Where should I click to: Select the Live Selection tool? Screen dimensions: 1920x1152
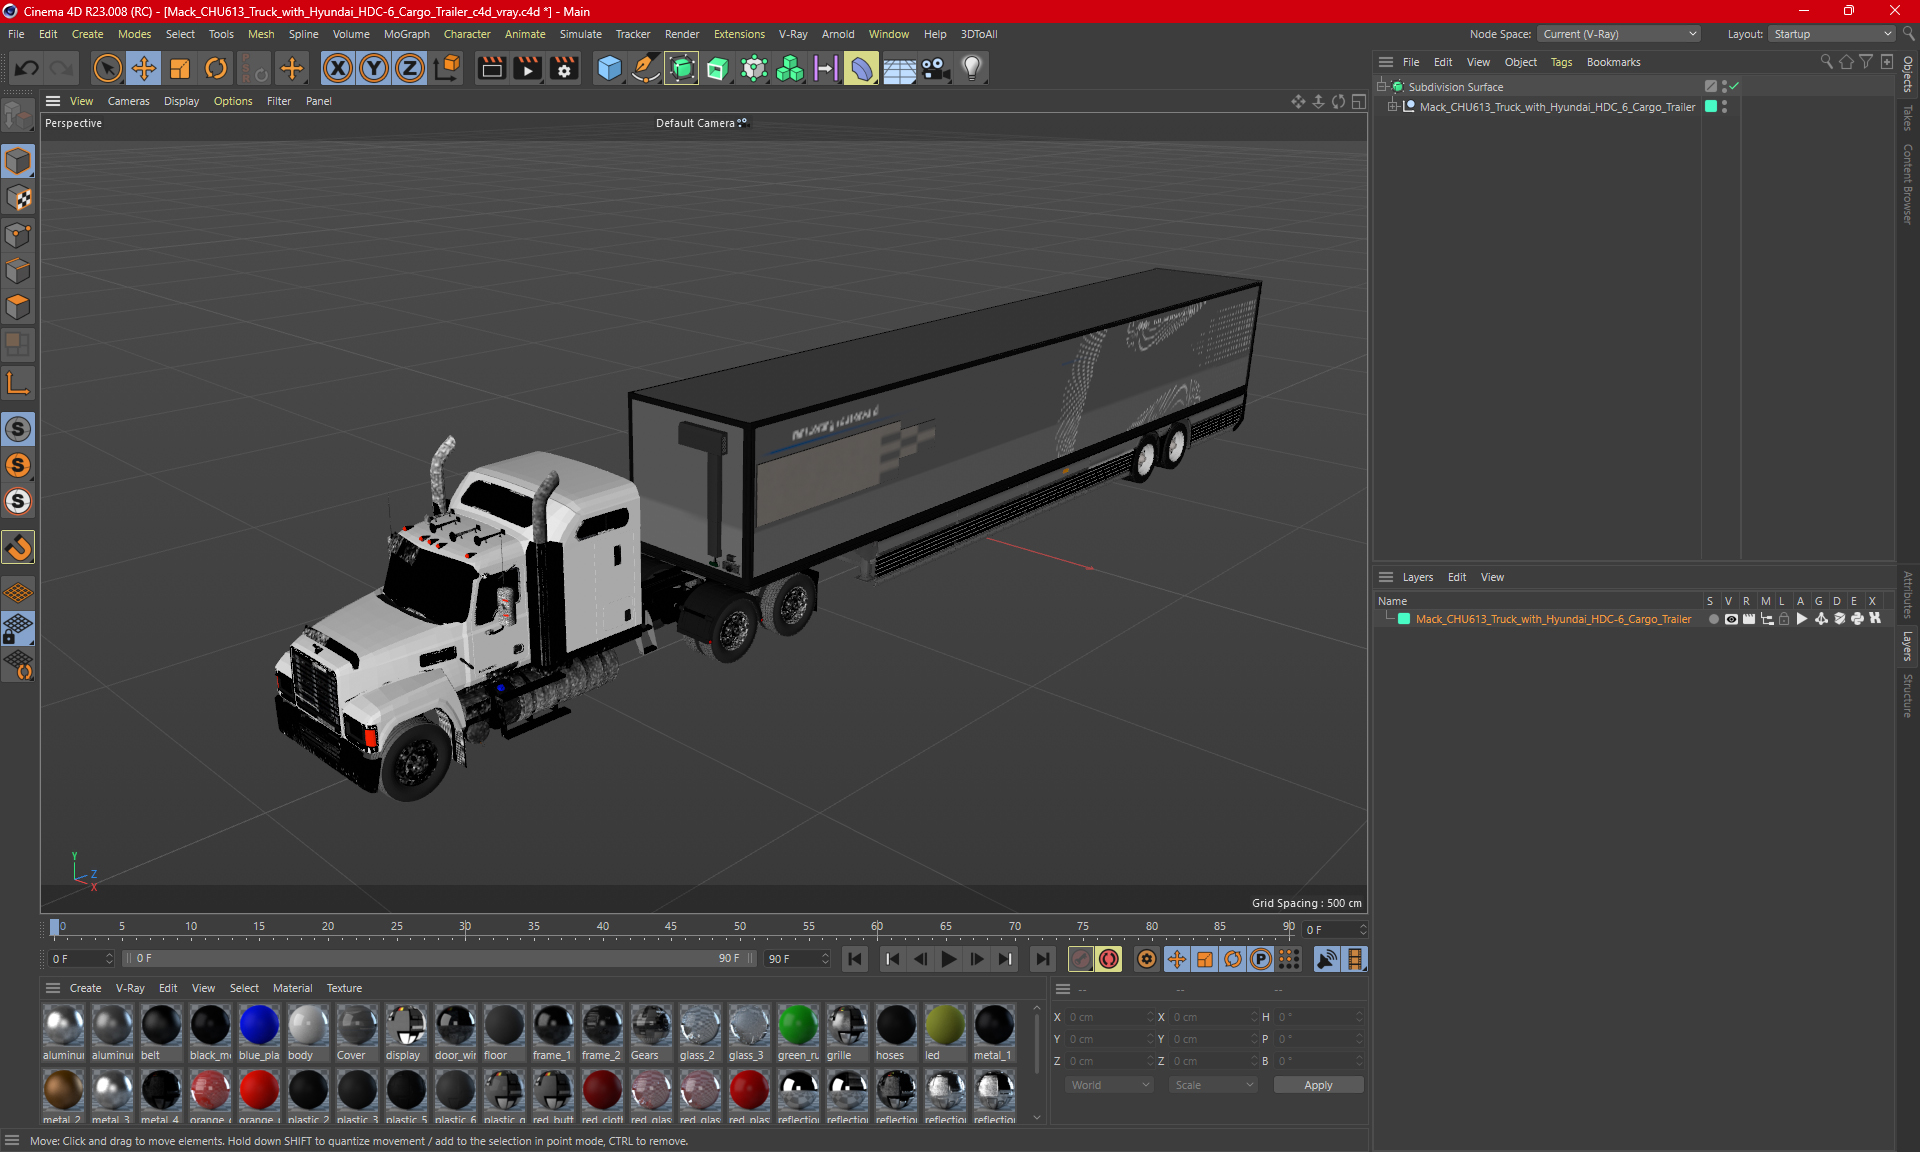[107, 68]
